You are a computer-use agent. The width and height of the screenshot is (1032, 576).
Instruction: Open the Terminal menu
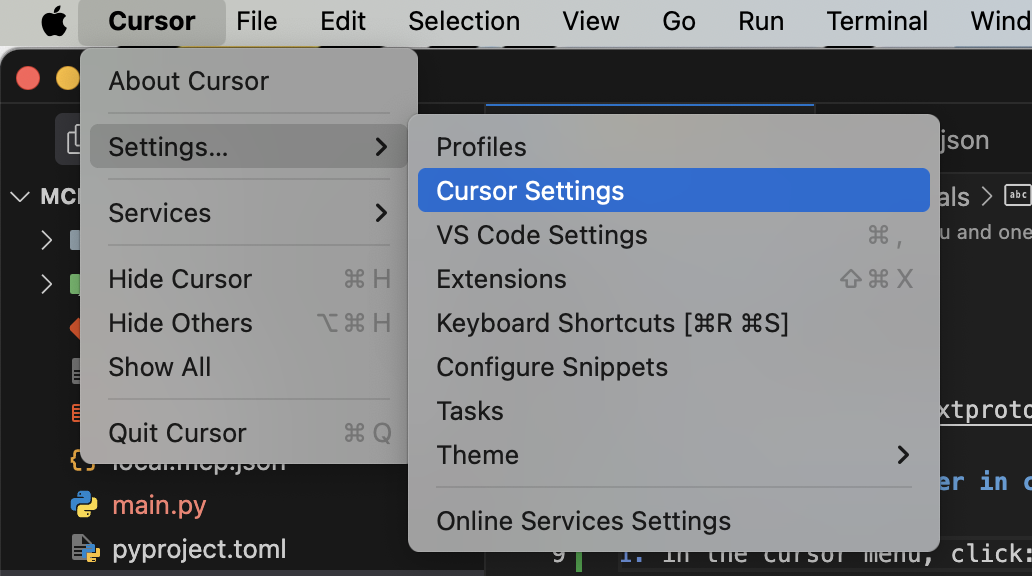tap(877, 20)
